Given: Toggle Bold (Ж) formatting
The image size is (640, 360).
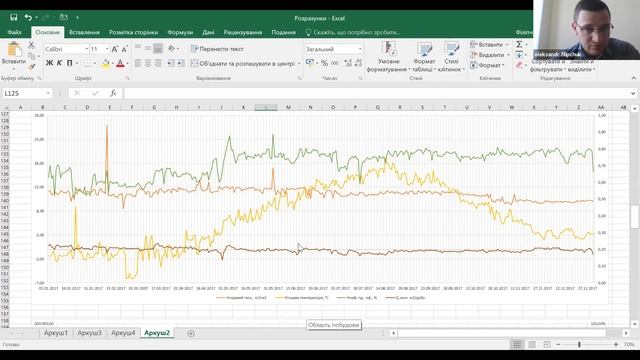Looking at the screenshot, I should pos(49,63).
